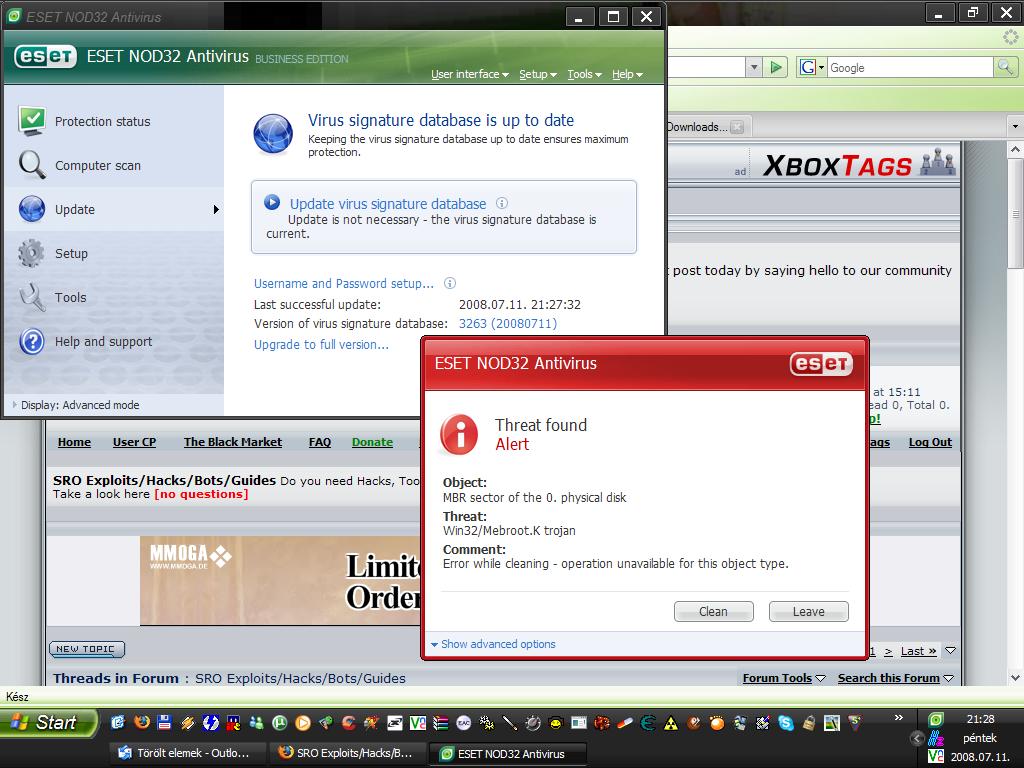Expand hidden system tray icons arrow
1024x768 pixels.
point(917,739)
